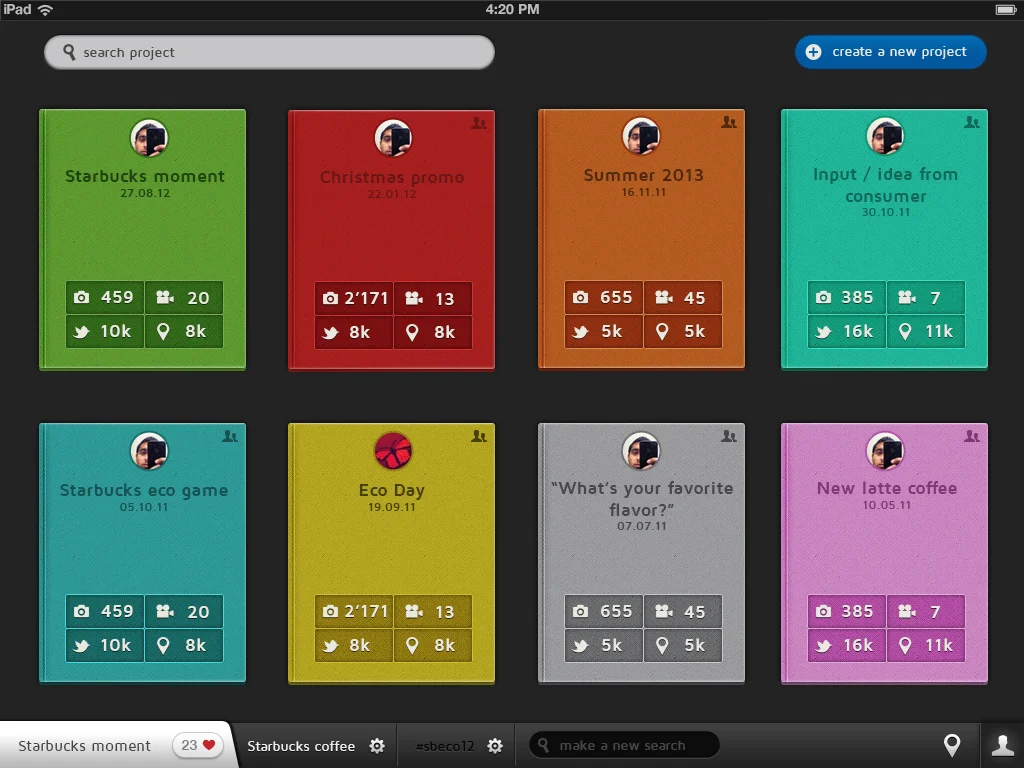Open the New latte coffee project title

pos(887,488)
